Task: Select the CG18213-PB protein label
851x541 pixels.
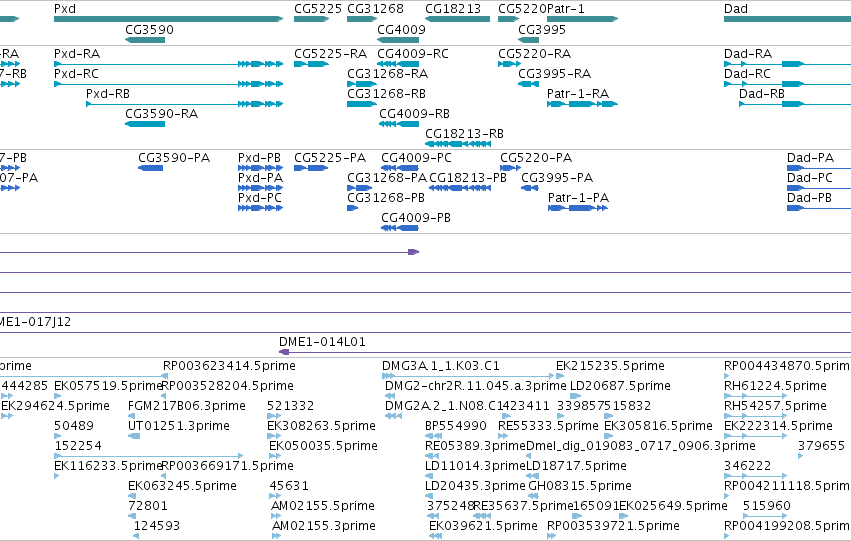Action: coord(468,178)
